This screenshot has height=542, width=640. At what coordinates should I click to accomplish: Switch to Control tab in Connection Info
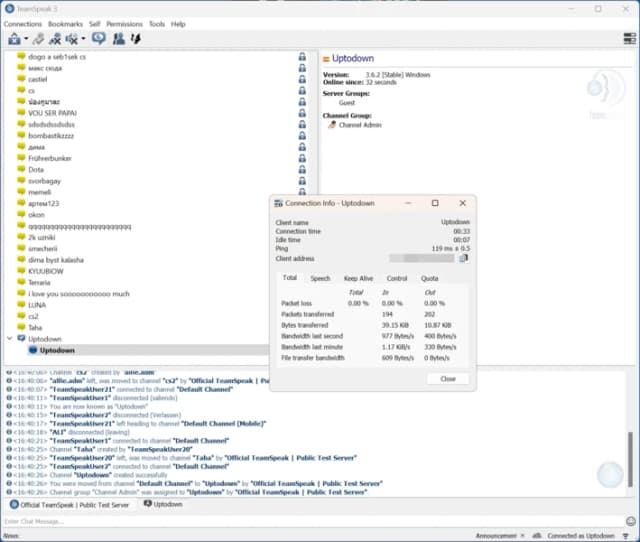tap(397, 278)
